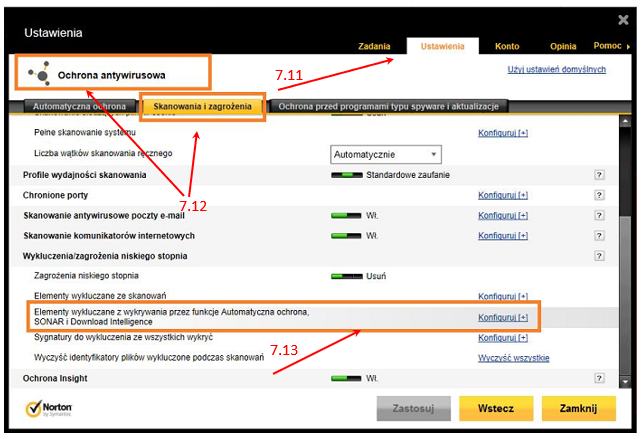Click Użyj ustawień domyślnych link
The height and width of the screenshot is (439, 644).
(557, 69)
